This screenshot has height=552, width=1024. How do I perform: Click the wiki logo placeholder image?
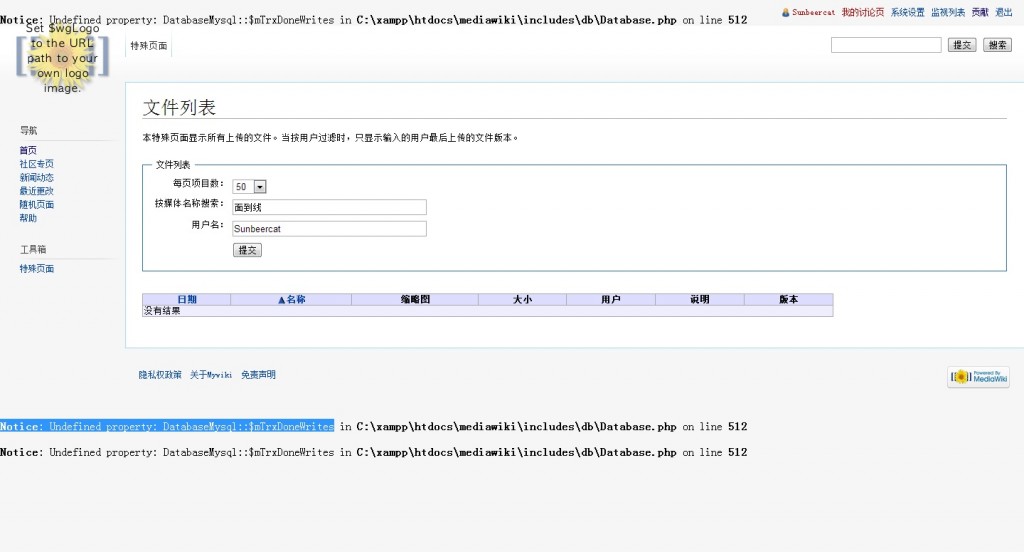point(61,59)
